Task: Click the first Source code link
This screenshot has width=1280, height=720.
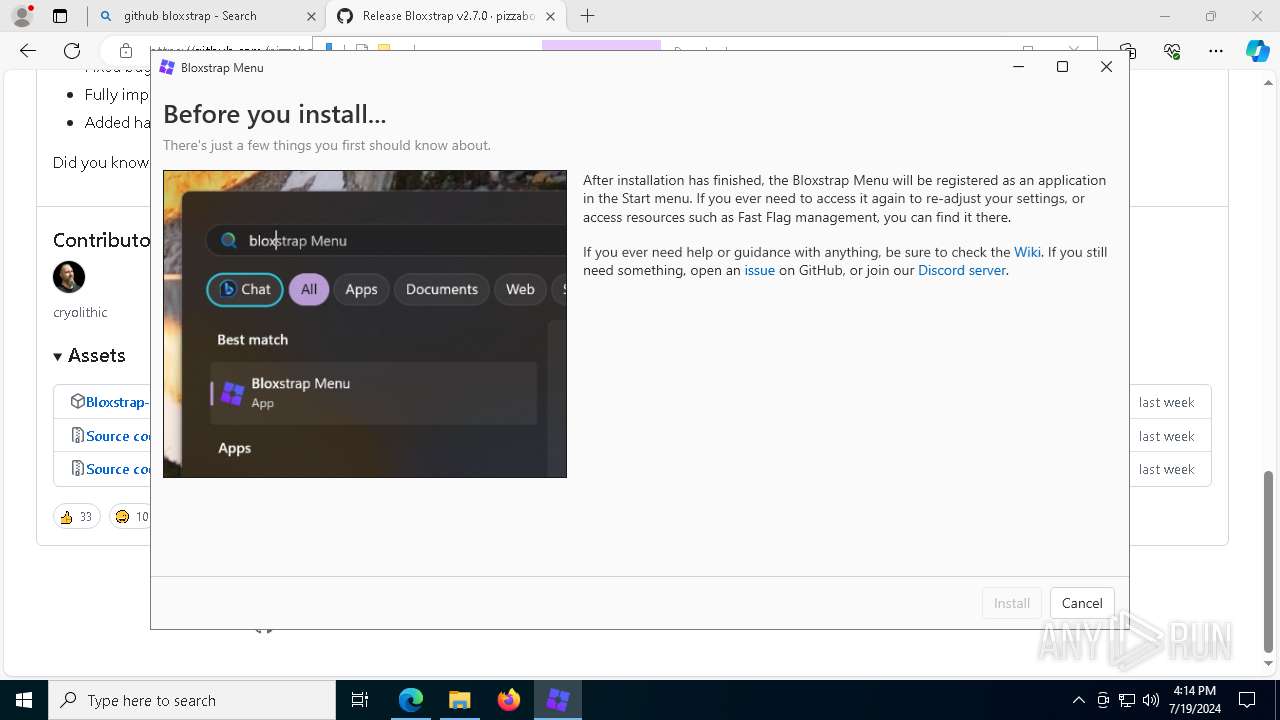Action: click(x=118, y=436)
